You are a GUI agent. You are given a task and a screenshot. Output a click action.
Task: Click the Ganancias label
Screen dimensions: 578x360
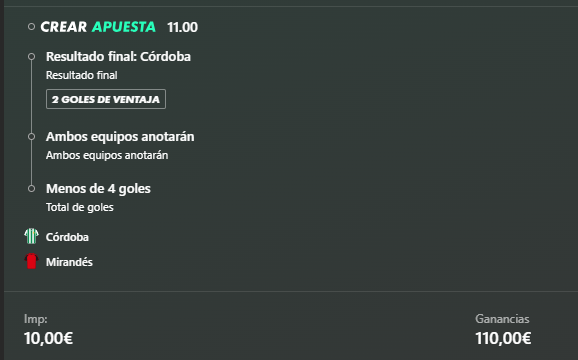click(502, 319)
